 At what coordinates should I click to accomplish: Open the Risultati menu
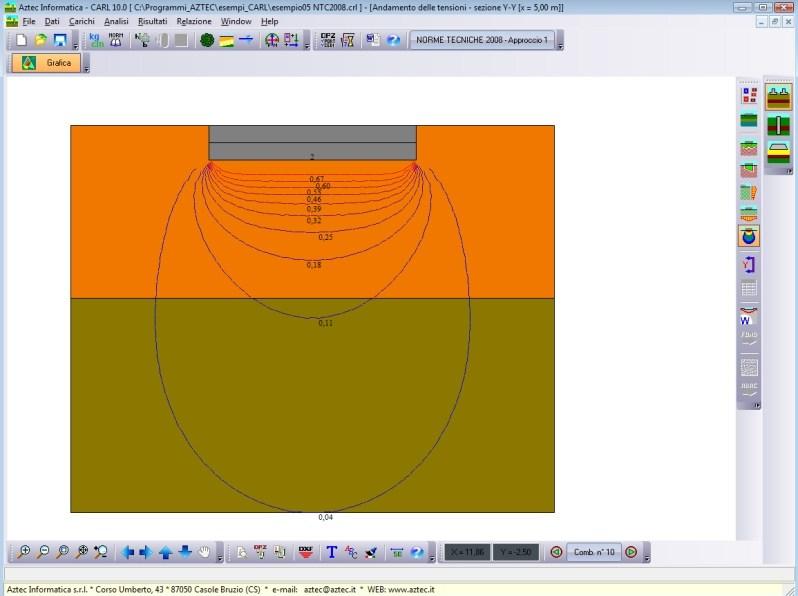click(153, 21)
